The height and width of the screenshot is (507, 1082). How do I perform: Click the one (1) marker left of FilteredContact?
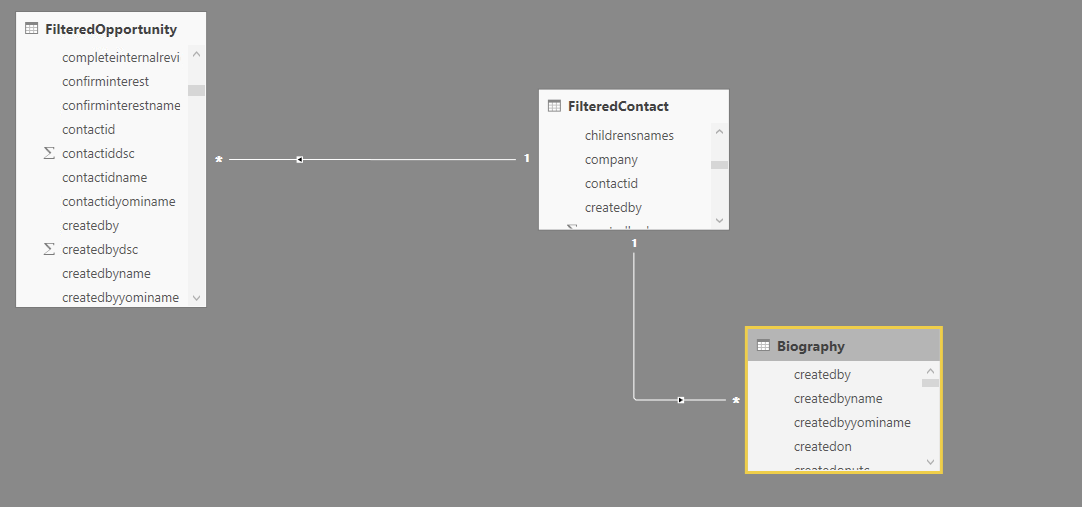pos(527,158)
